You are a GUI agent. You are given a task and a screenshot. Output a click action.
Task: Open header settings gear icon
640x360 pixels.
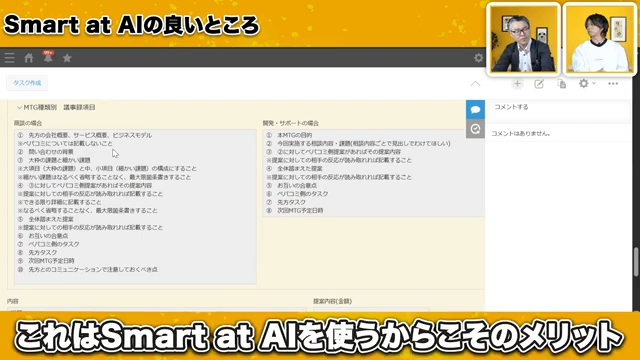[x=478, y=58]
